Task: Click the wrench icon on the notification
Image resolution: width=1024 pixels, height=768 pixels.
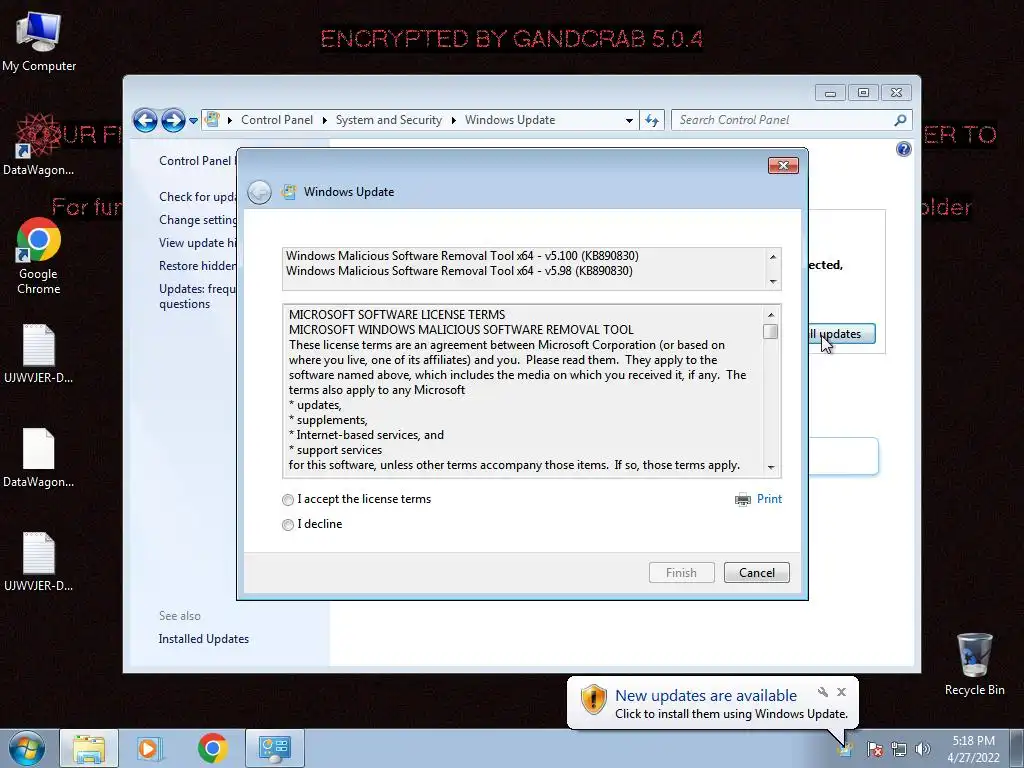Action: tap(823, 692)
